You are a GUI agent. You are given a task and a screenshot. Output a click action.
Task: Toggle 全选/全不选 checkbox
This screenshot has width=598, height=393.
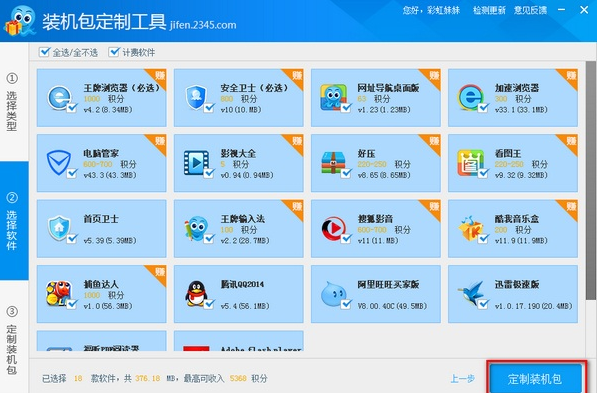click(x=45, y=52)
